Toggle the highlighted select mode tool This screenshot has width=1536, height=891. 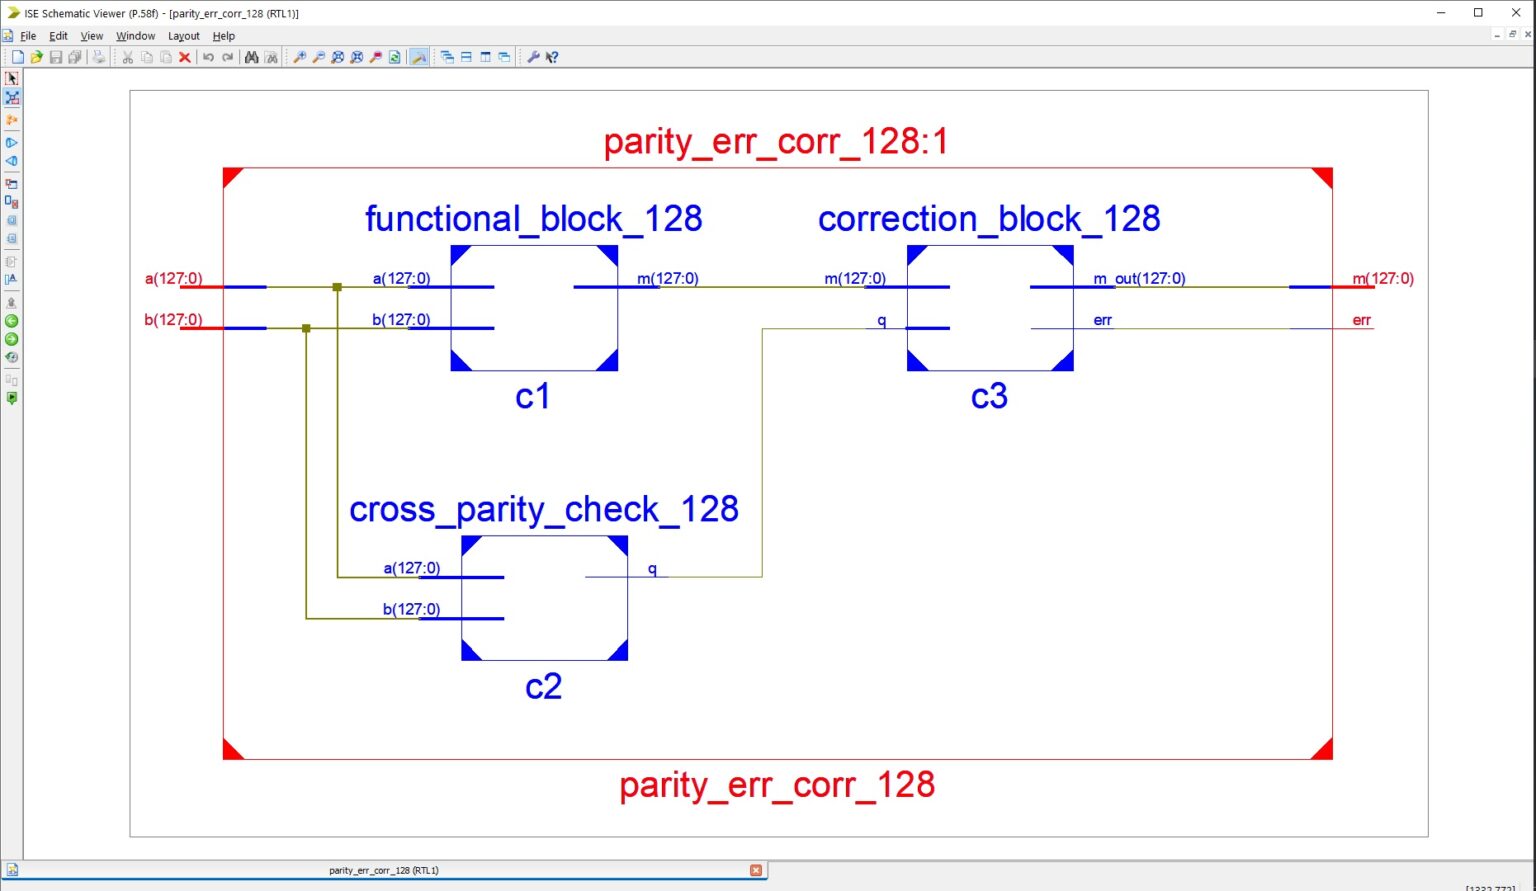coord(12,98)
